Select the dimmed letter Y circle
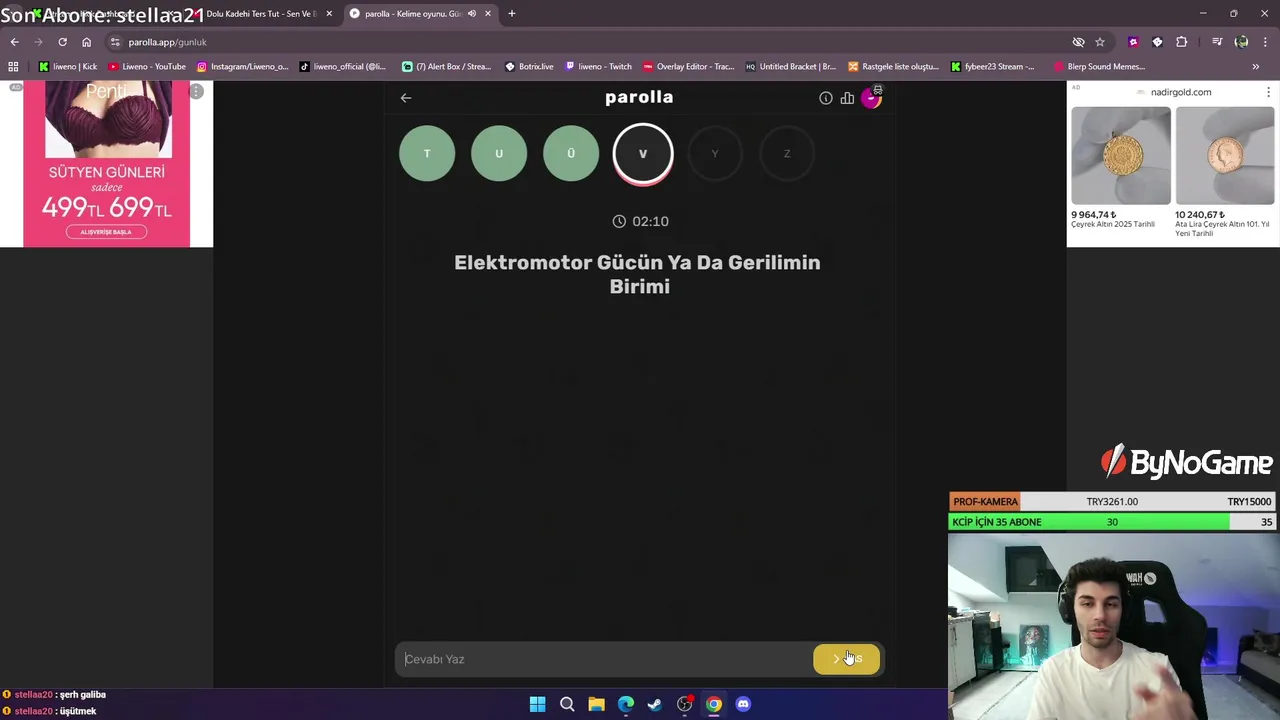Viewport: 1280px width, 720px height. pyautogui.click(x=715, y=153)
